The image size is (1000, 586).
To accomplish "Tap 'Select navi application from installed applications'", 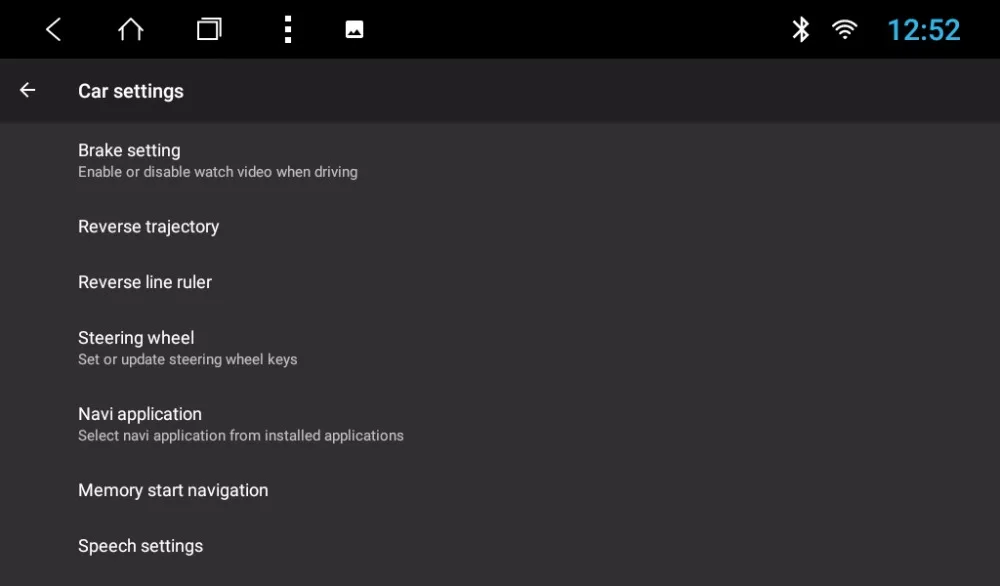I will tap(240, 436).
